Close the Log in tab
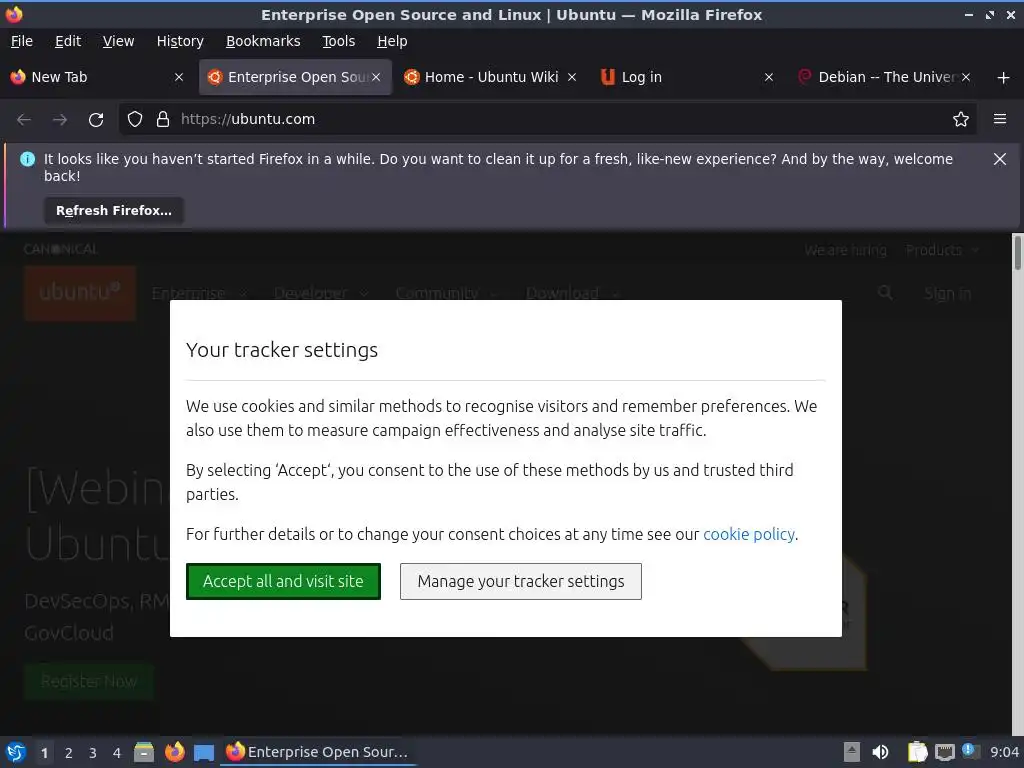 [x=769, y=77]
